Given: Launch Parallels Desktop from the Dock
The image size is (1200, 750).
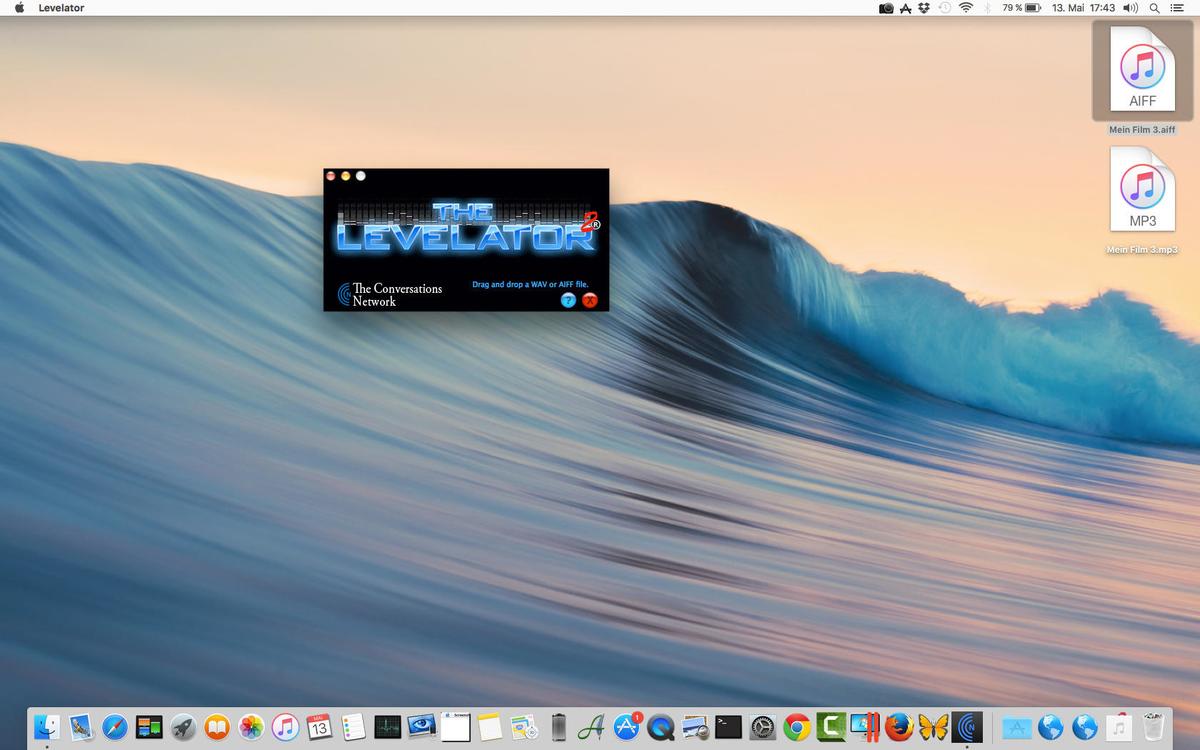Looking at the screenshot, I should pos(865,727).
